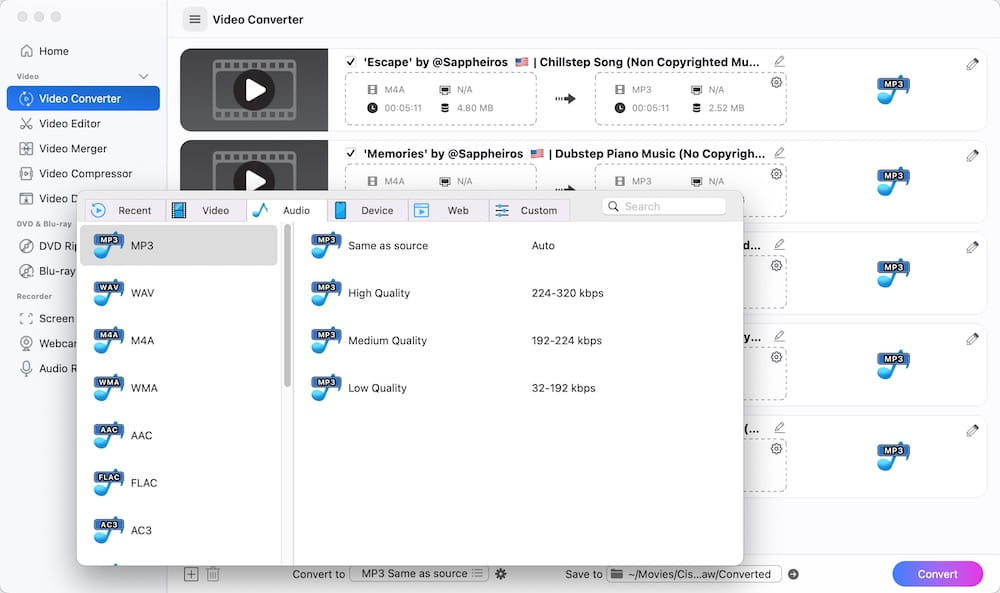Choose the FLAC audio format
This screenshot has width=1000, height=593.
[x=179, y=483]
